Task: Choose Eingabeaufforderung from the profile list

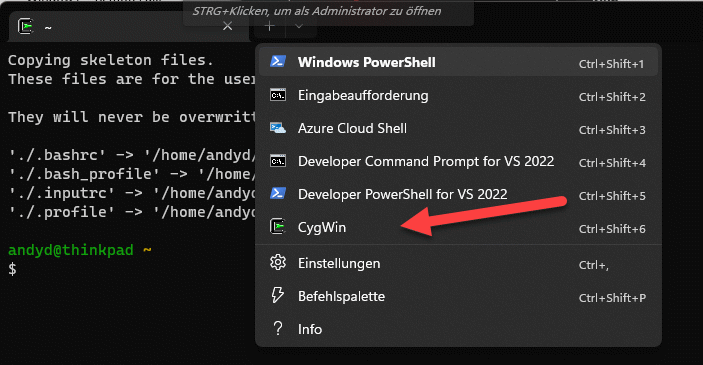Action: coord(458,96)
